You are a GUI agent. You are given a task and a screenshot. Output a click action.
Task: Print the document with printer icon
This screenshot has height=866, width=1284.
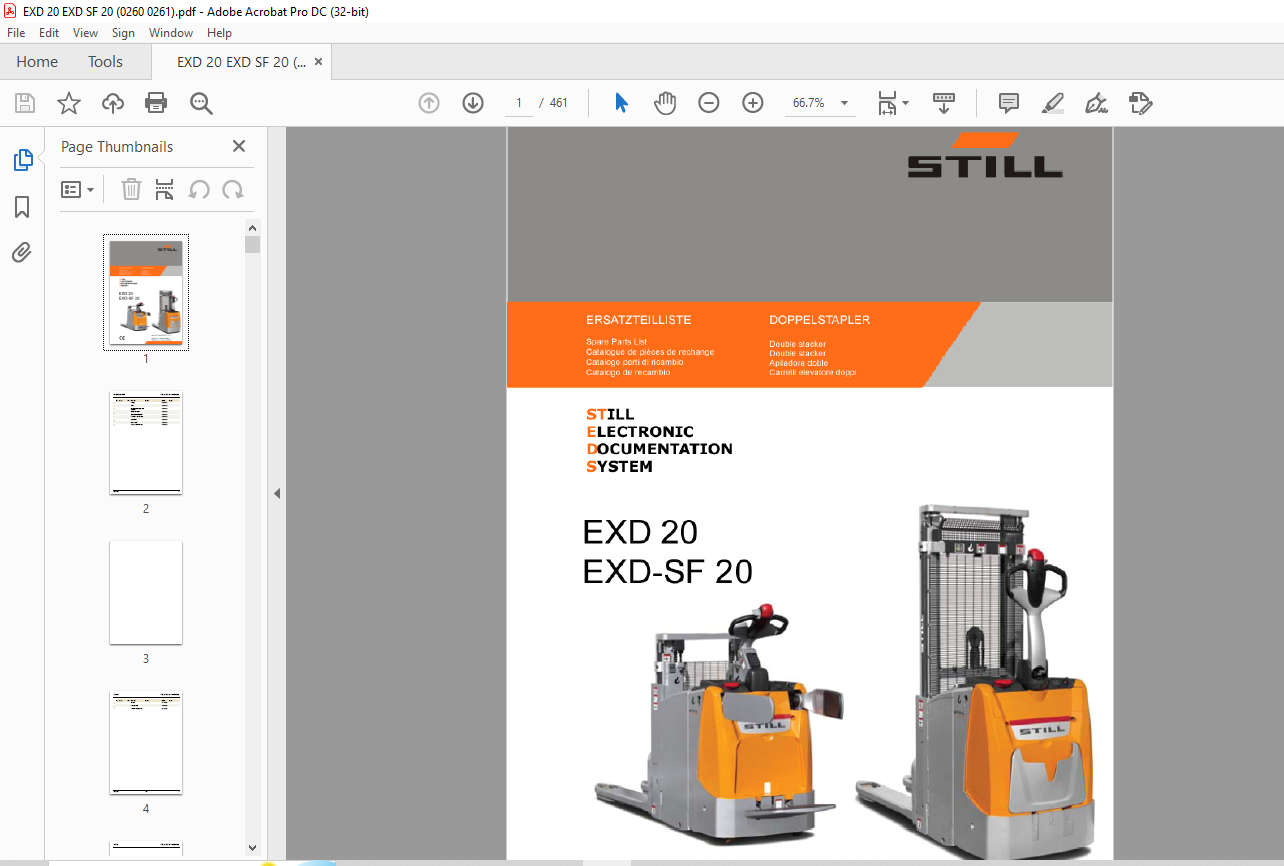point(156,103)
